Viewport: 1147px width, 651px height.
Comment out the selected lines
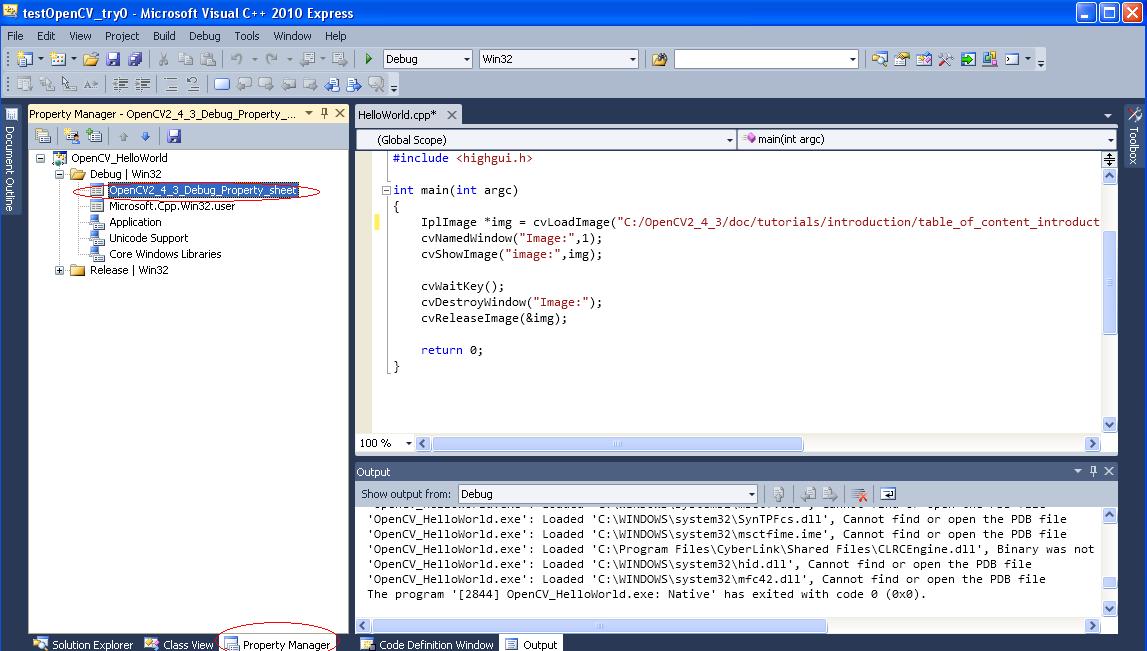coord(170,84)
